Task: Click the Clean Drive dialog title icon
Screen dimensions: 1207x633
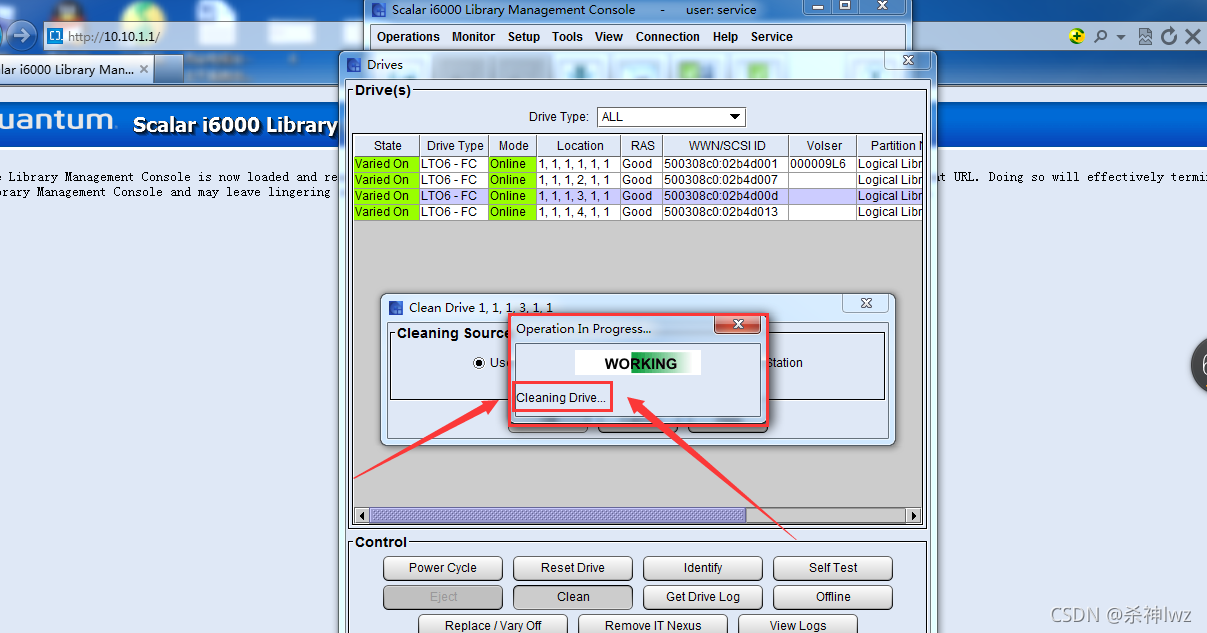Action: coord(396,308)
